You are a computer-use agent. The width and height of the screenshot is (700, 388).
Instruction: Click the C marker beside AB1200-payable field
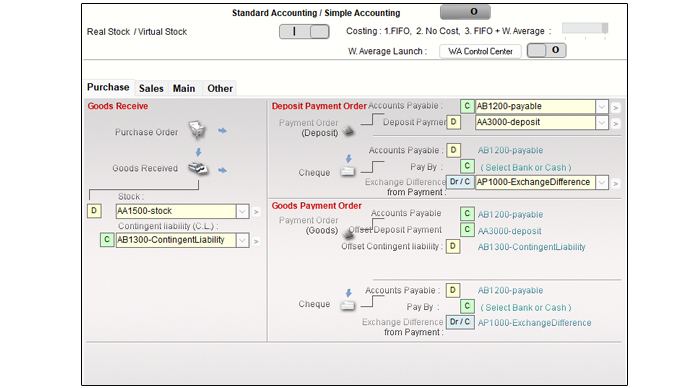coord(467,106)
